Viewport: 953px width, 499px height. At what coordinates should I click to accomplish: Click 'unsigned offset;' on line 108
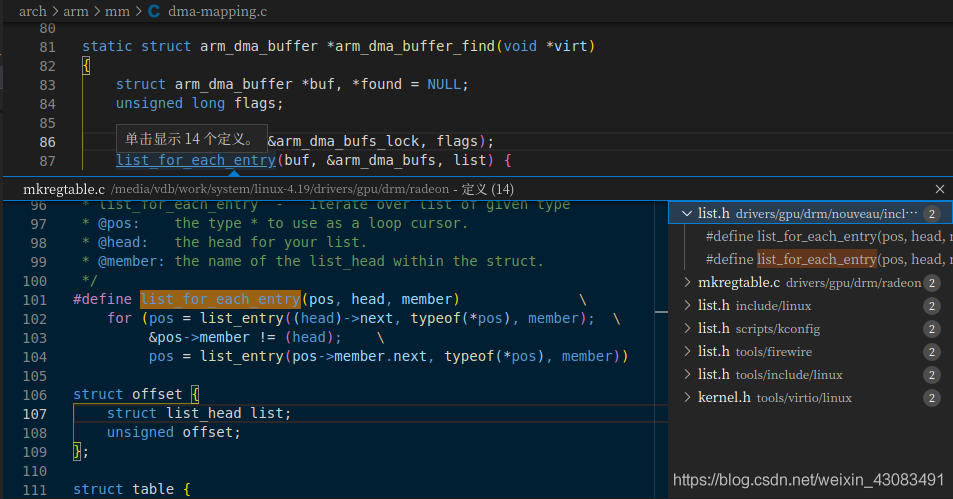pyautogui.click(x=174, y=432)
